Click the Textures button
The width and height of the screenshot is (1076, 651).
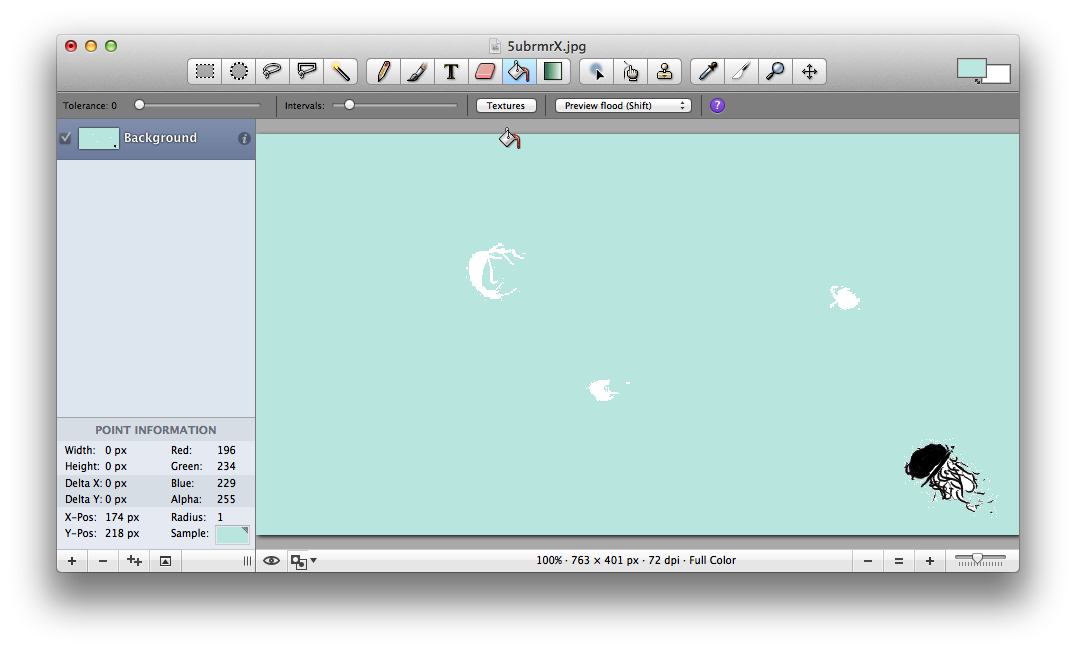coord(506,105)
